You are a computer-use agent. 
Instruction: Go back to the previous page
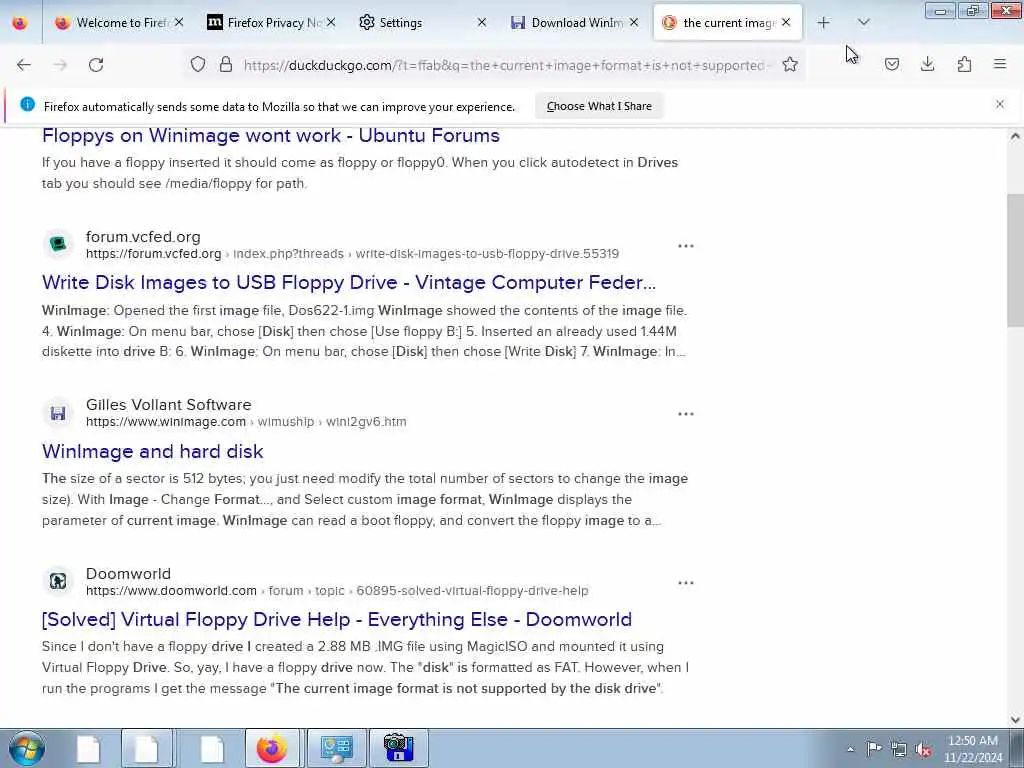tap(24, 65)
